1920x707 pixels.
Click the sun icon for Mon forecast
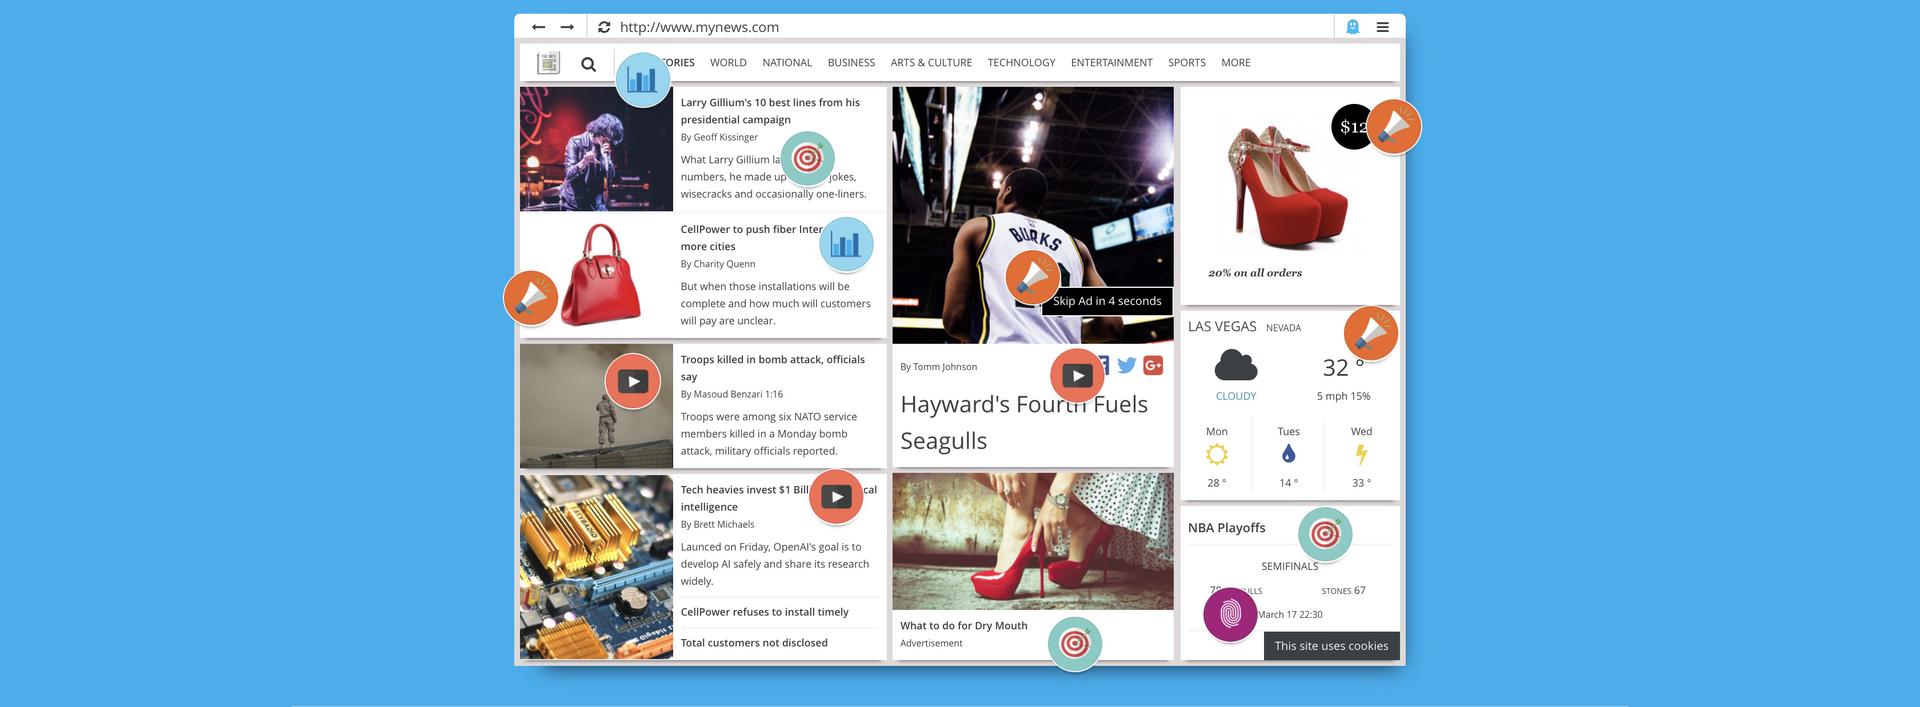coord(1216,455)
